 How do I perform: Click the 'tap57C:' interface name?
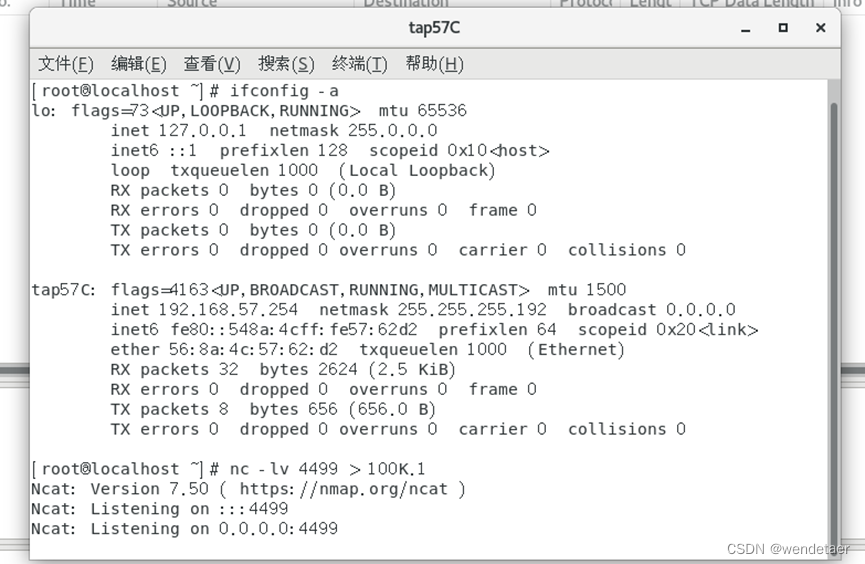tap(63, 290)
